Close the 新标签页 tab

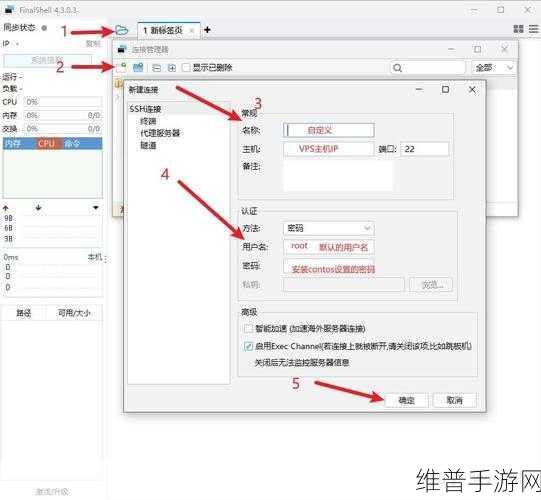(192, 31)
